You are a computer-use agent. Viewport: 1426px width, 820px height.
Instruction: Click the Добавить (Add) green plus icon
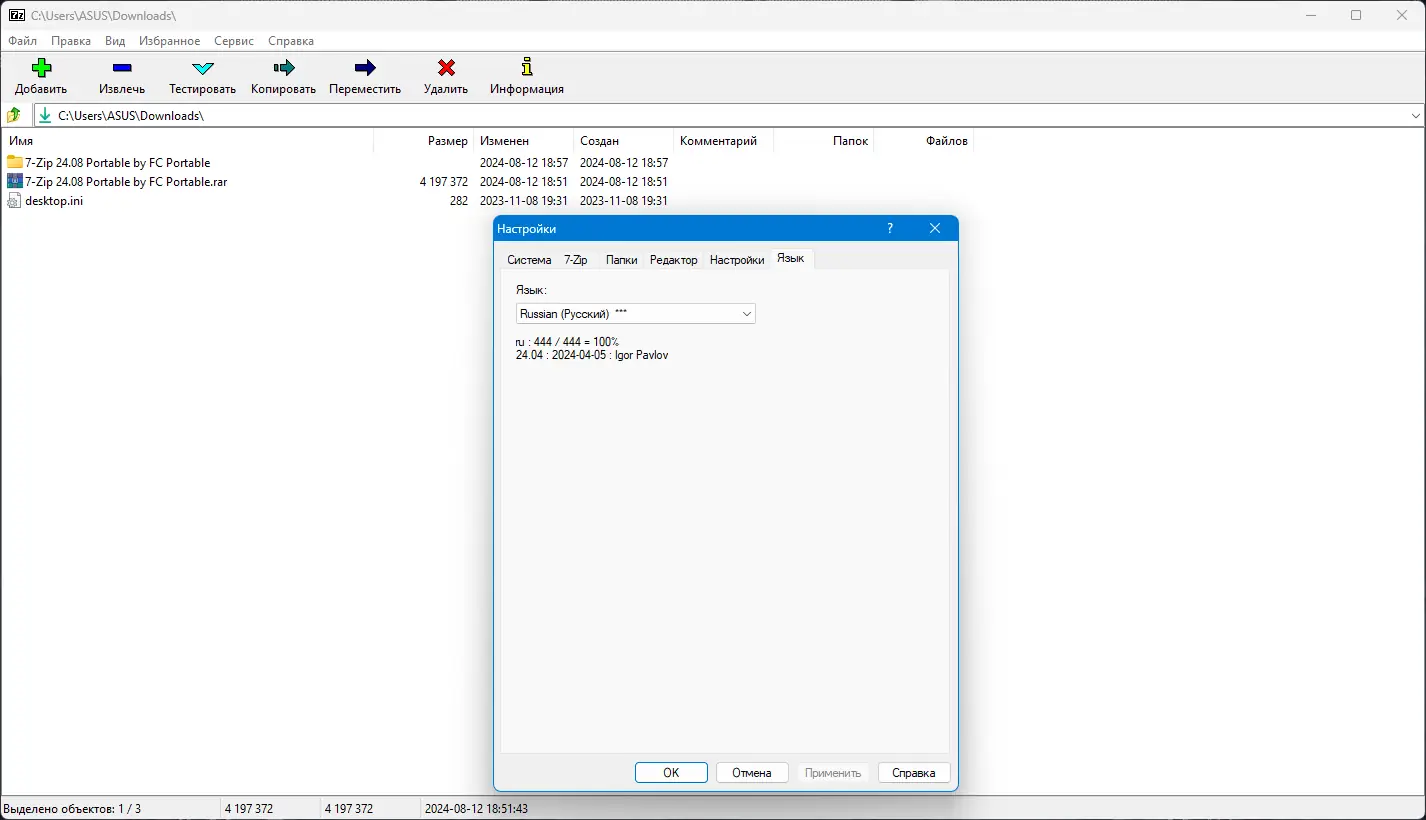coord(41,68)
